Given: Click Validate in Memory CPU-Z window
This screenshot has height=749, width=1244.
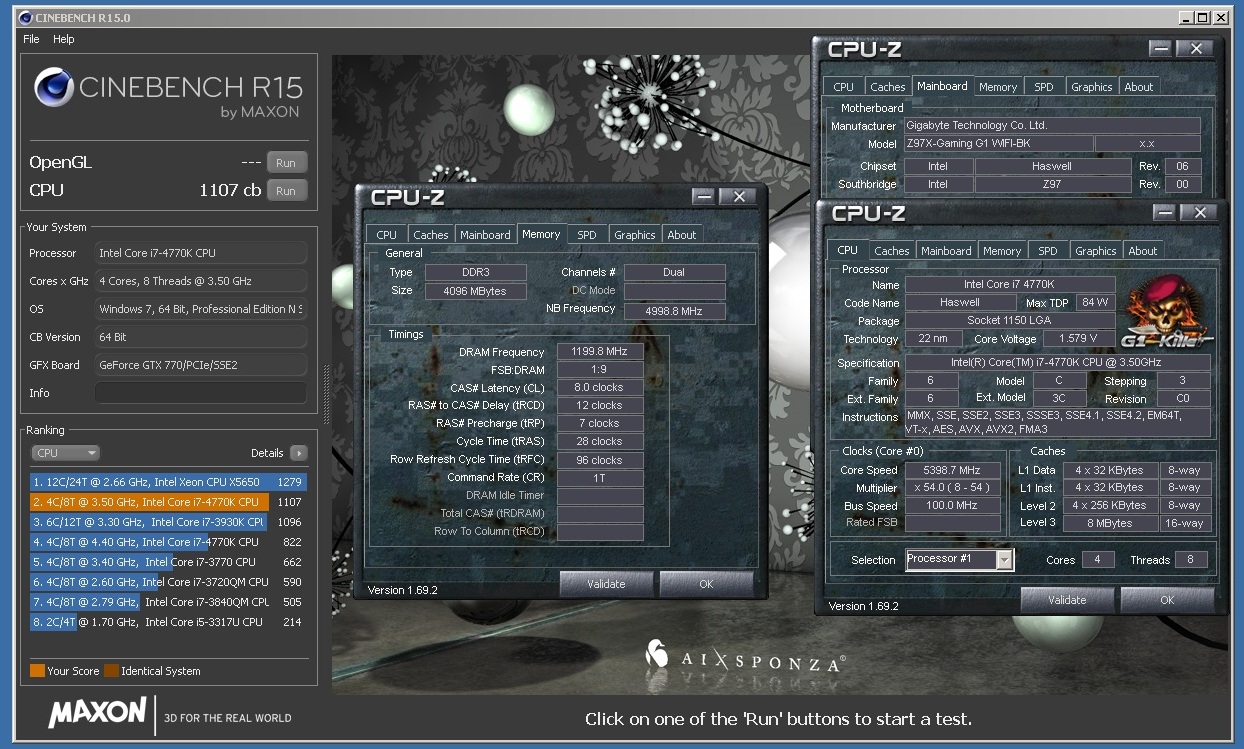Looking at the screenshot, I should (606, 584).
